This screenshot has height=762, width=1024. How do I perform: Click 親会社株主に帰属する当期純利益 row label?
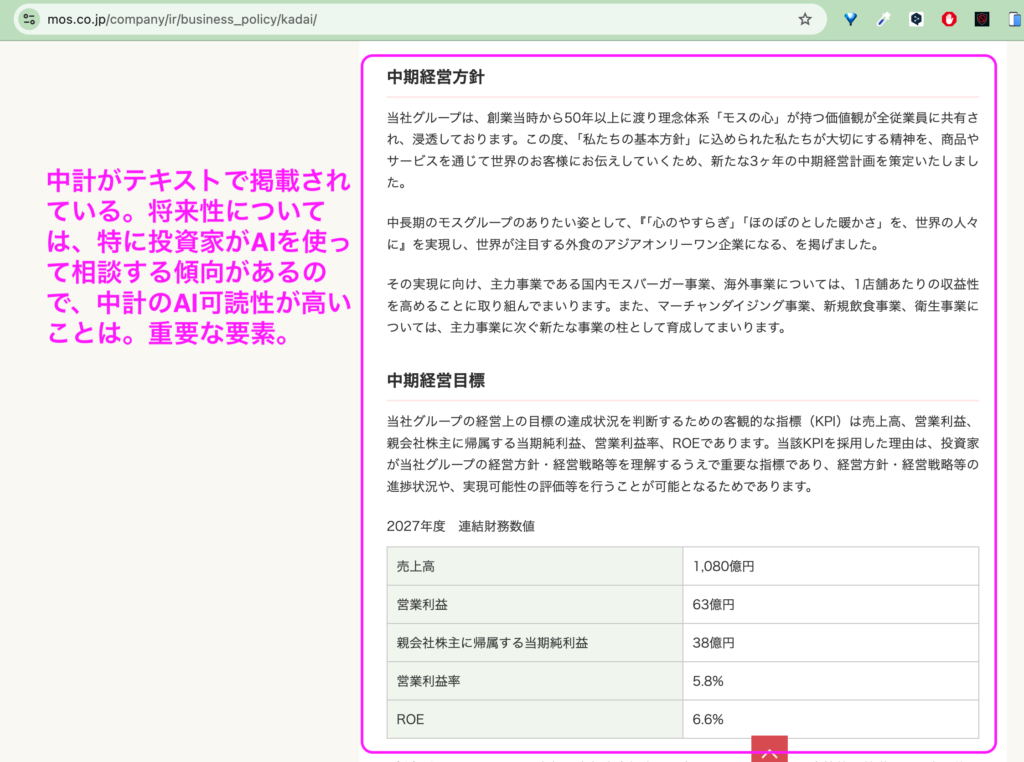point(535,643)
